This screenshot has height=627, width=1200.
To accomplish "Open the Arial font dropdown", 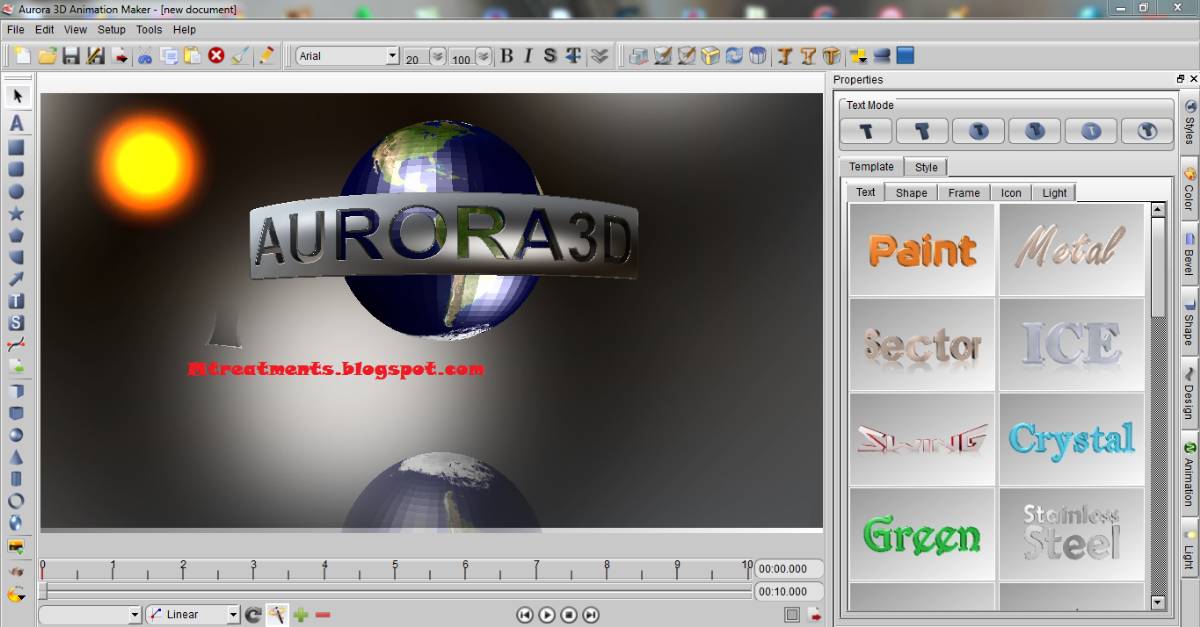I will pos(392,56).
